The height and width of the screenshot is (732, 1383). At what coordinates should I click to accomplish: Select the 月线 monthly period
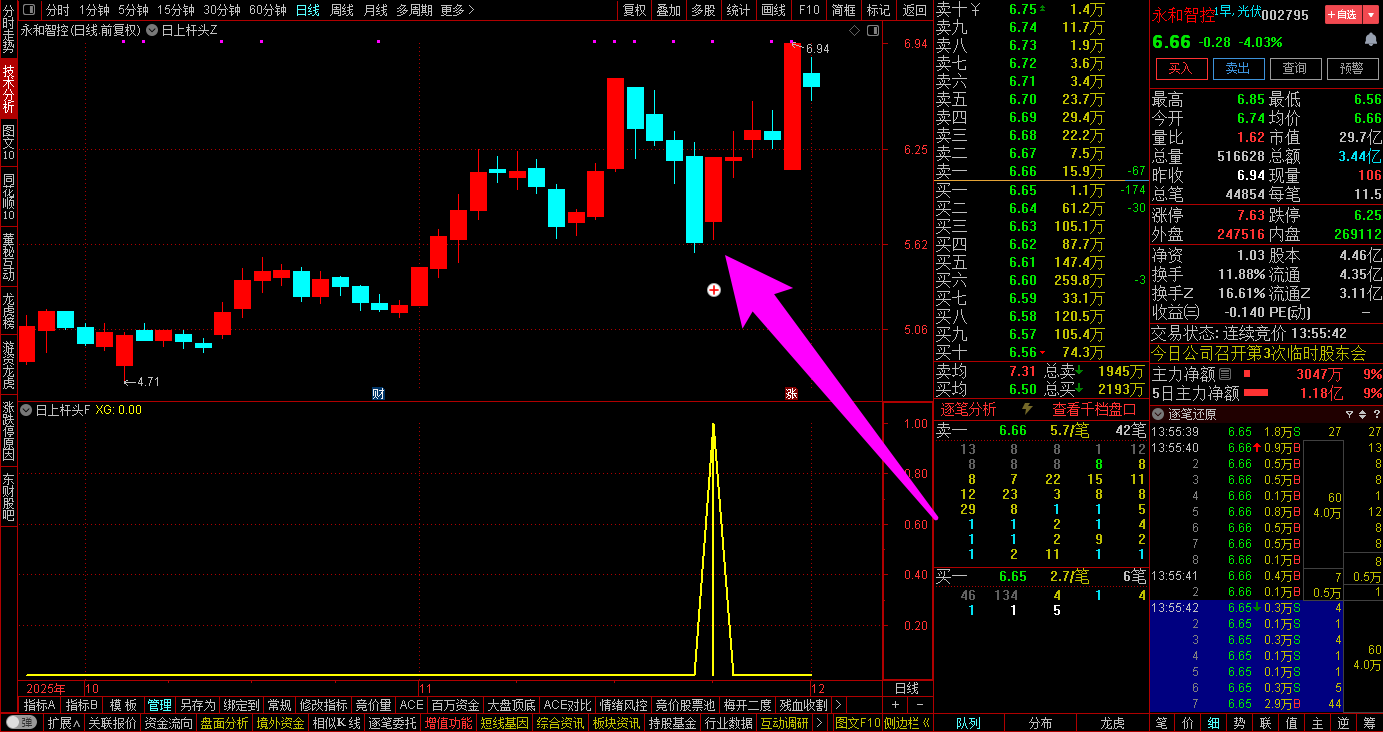(x=375, y=10)
